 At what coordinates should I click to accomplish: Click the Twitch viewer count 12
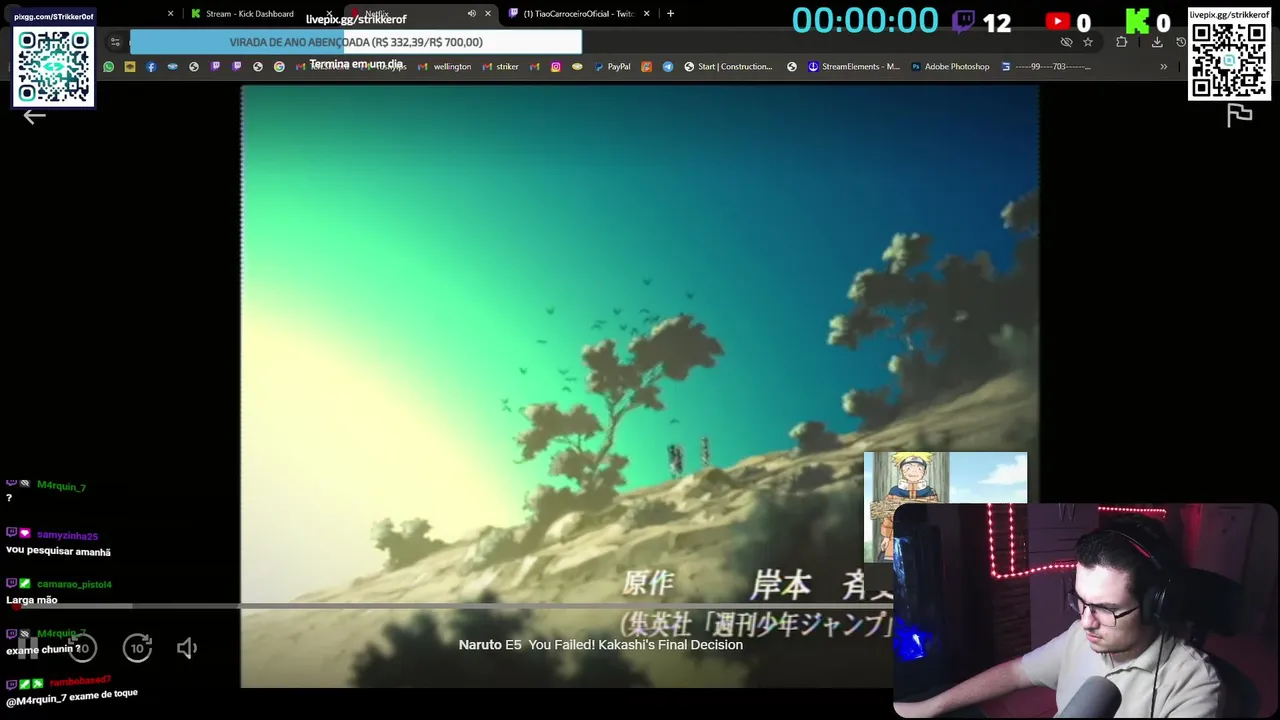[x=996, y=22]
